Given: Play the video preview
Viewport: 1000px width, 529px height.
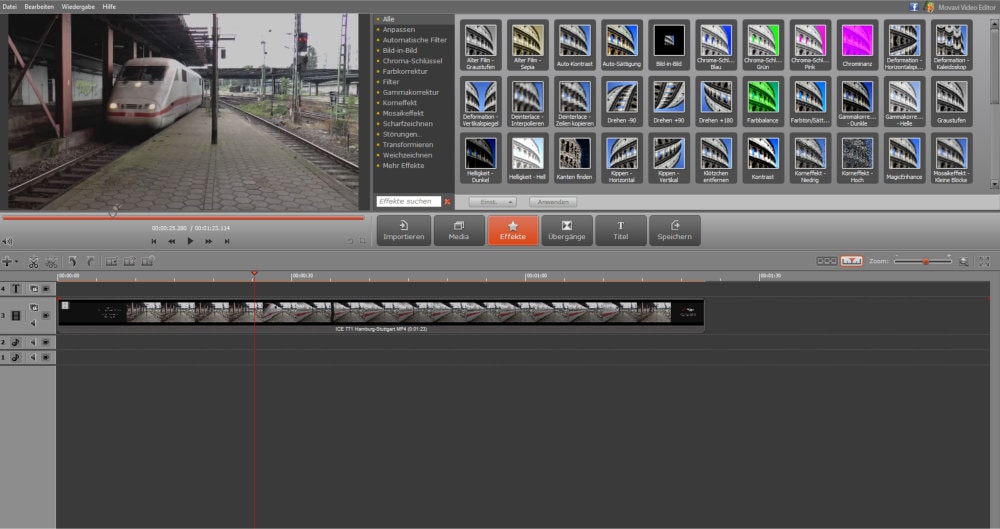Looking at the screenshot, I should point(190,241).
